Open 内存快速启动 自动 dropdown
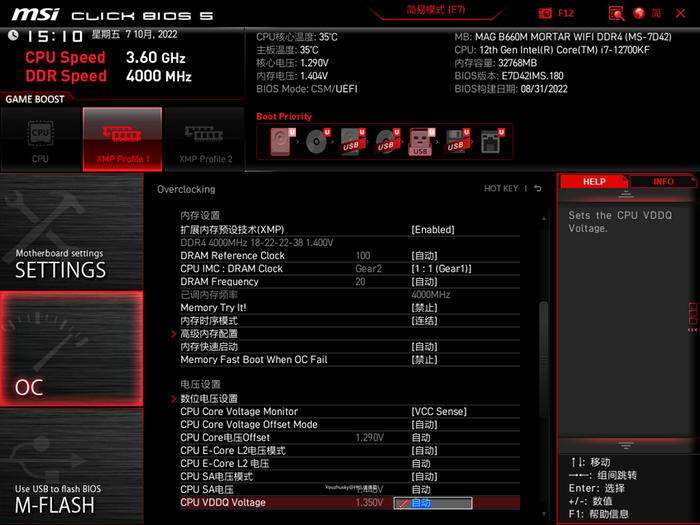Viewport: 700px width, 525px height. pos(424,346)
